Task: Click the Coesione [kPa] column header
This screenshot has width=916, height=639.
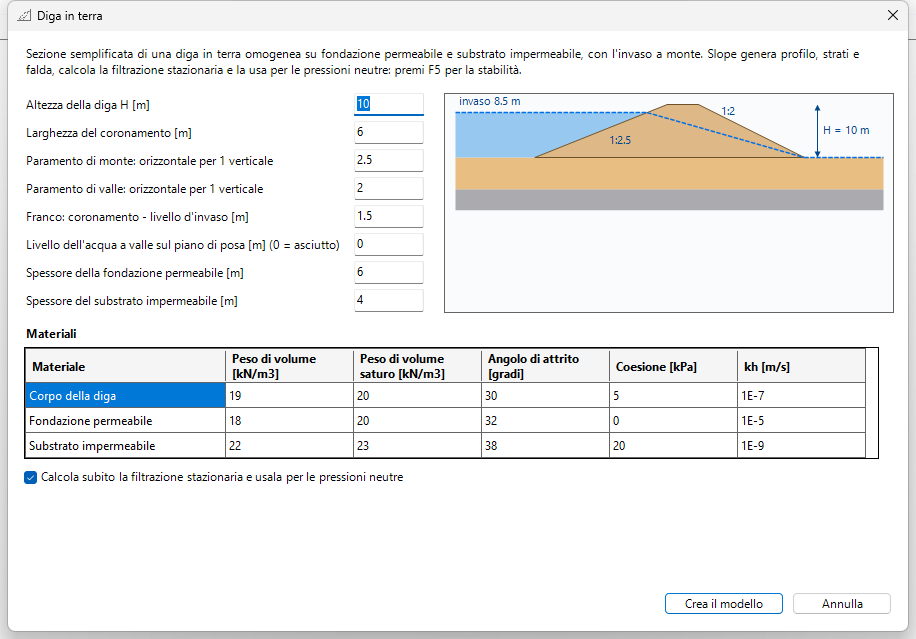Action: click(x=673, y=366)
